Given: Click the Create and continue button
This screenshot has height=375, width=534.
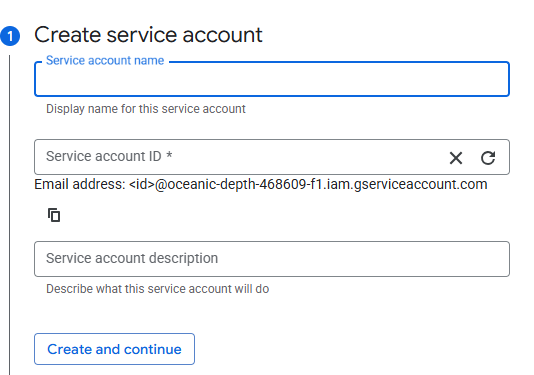Looking at the screenshot, I should pos(114,349).
